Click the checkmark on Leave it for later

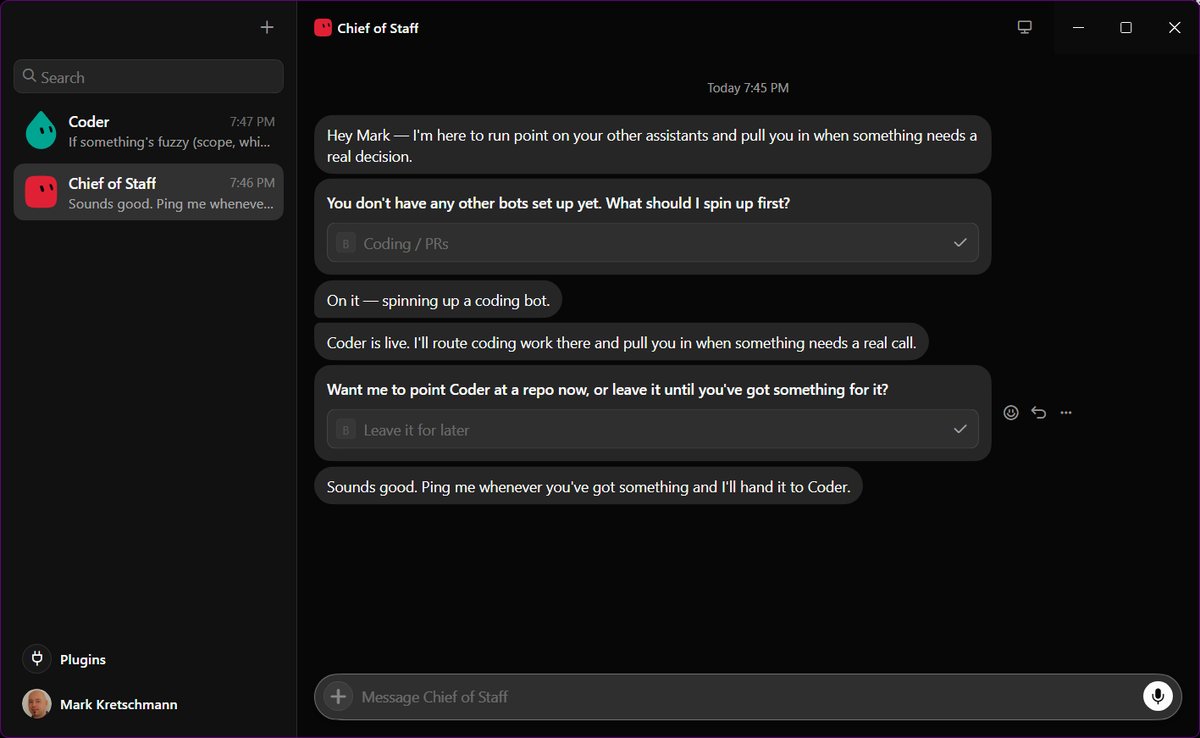[x=960, y=429]
